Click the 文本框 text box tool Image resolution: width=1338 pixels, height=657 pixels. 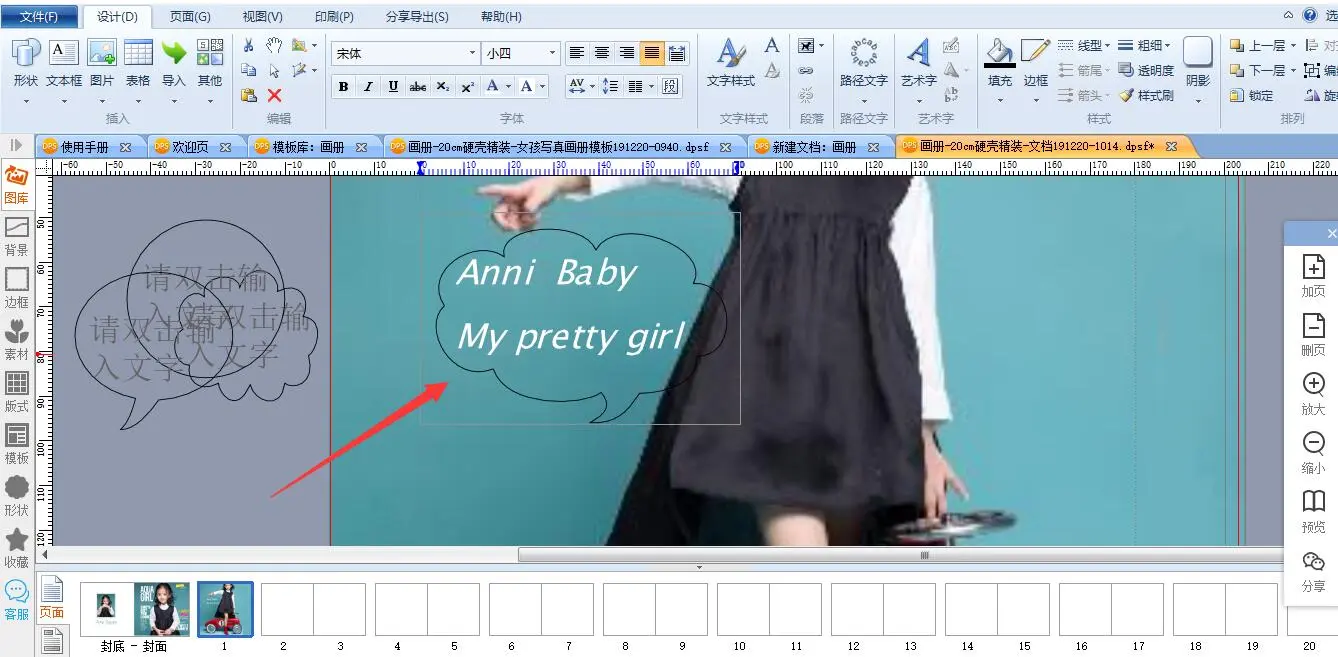64,62
